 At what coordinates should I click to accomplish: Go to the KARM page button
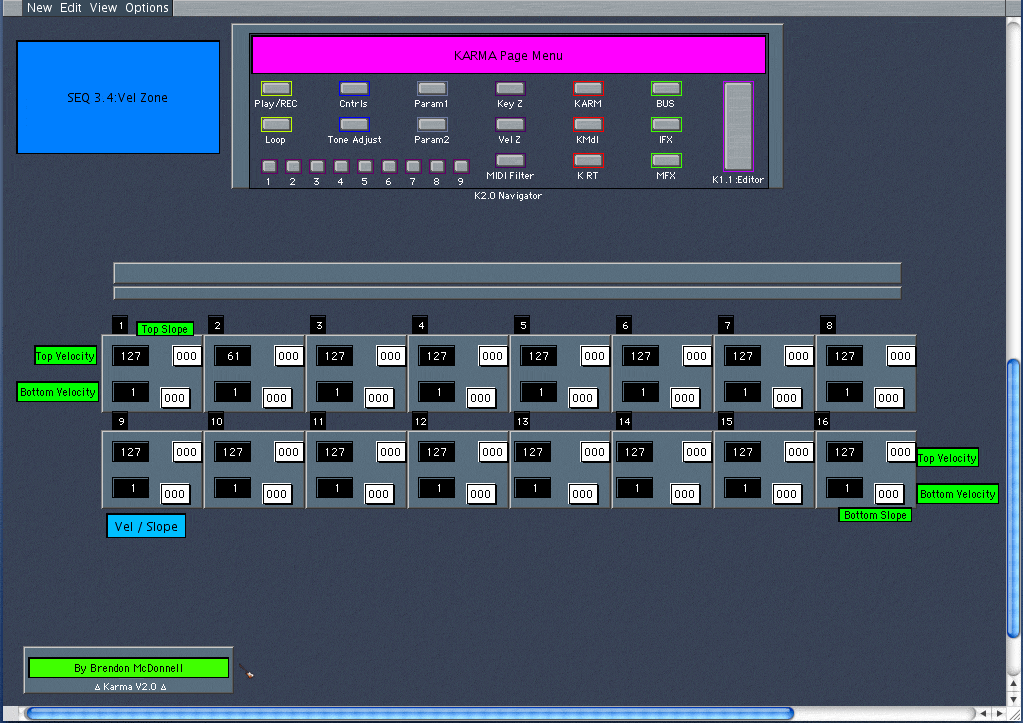(588, 89)
